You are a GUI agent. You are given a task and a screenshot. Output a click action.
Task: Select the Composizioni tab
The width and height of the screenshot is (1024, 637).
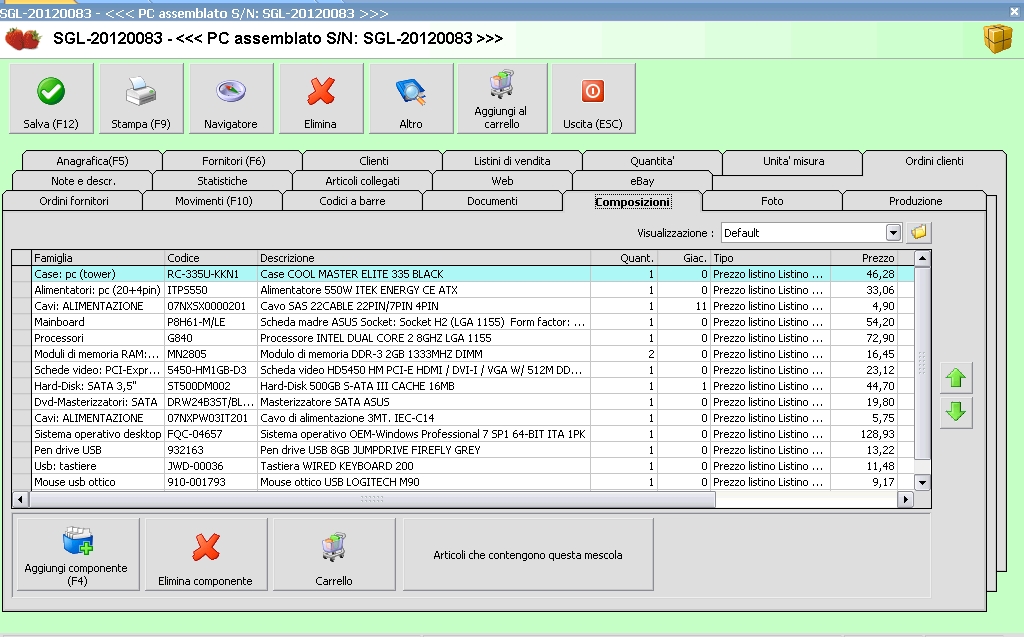[632, 202]
